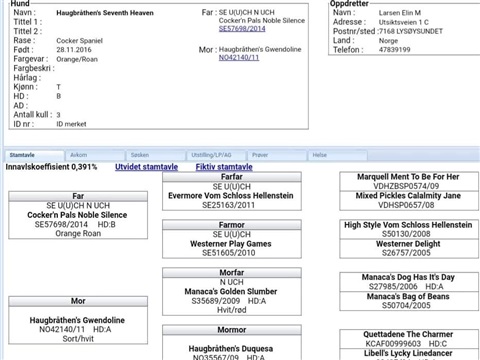480x360 pixels.
Task: Click Evermore Vom Schloss Hellenstein in Farfar box
Action: click(x=231, y=196)
